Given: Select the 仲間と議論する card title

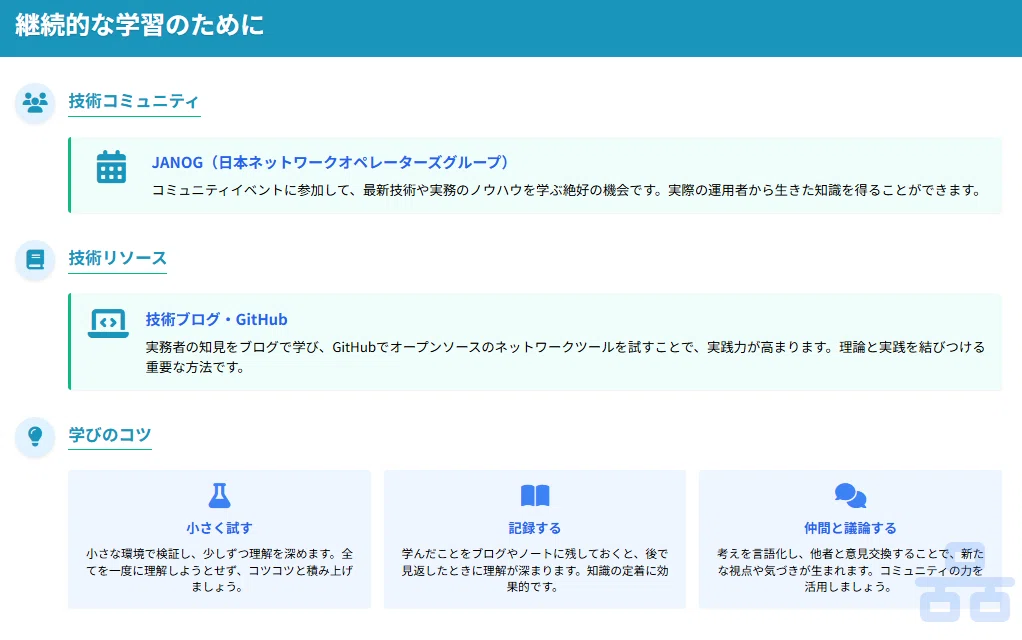Looking at the screenshot, I should point(851,528).
